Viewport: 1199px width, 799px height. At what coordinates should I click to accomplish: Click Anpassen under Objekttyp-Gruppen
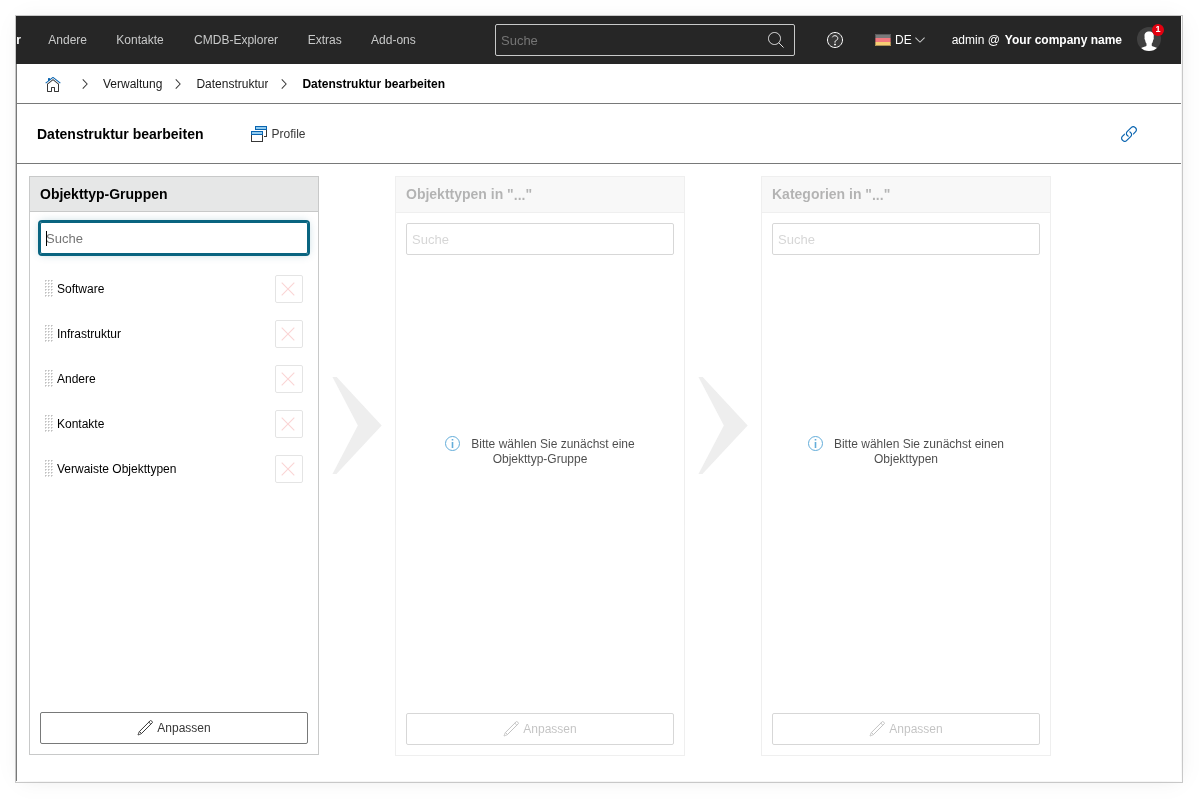pyautogui.click(x=174, y=728)
